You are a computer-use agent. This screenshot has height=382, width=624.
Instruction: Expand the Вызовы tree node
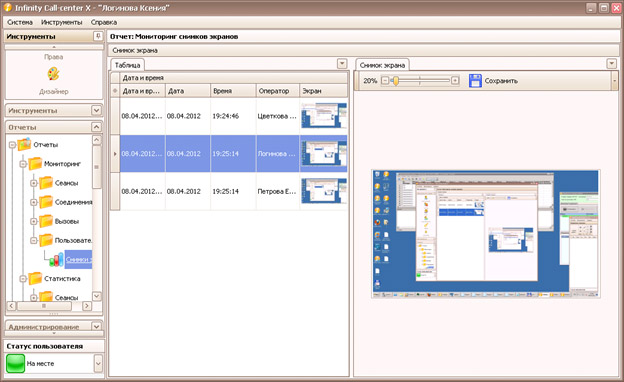click(x=34, y=221)
